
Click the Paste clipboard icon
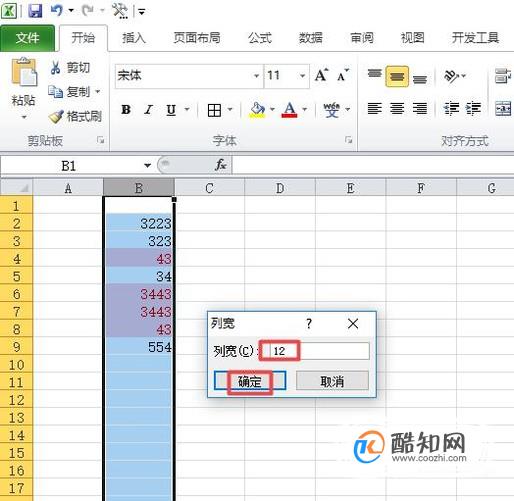[x=24, y=73]
